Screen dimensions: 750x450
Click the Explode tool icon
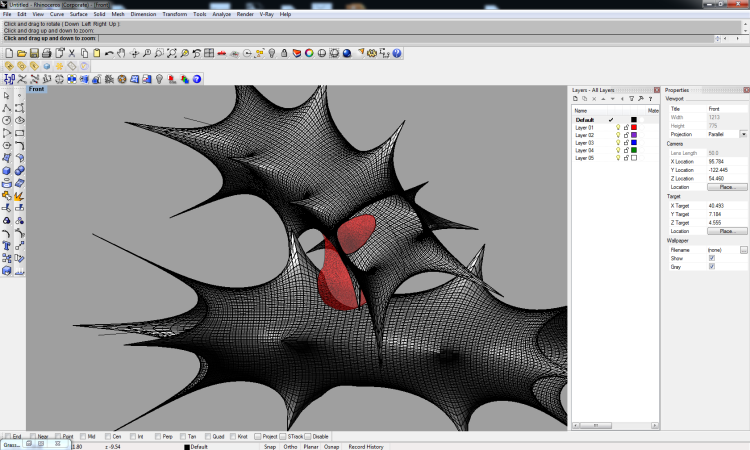tap(20, 195)
